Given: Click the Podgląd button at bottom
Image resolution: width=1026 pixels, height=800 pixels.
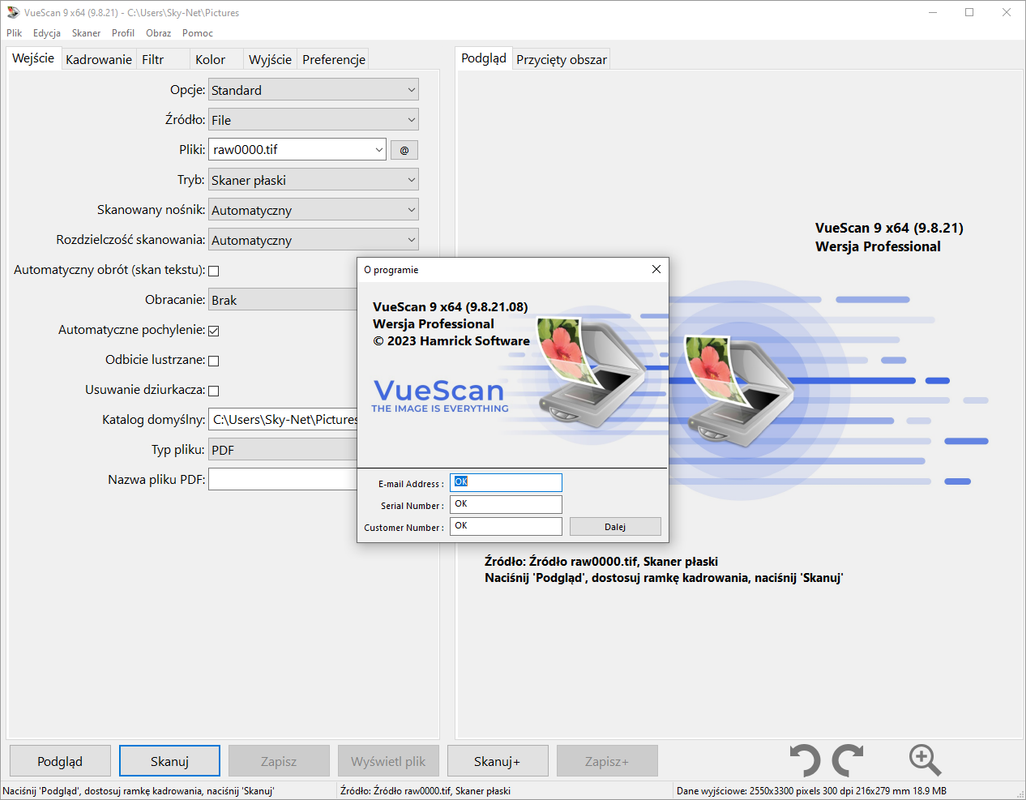Looking at the screenshot, I should pyautogui.click(x=60, y=761).
